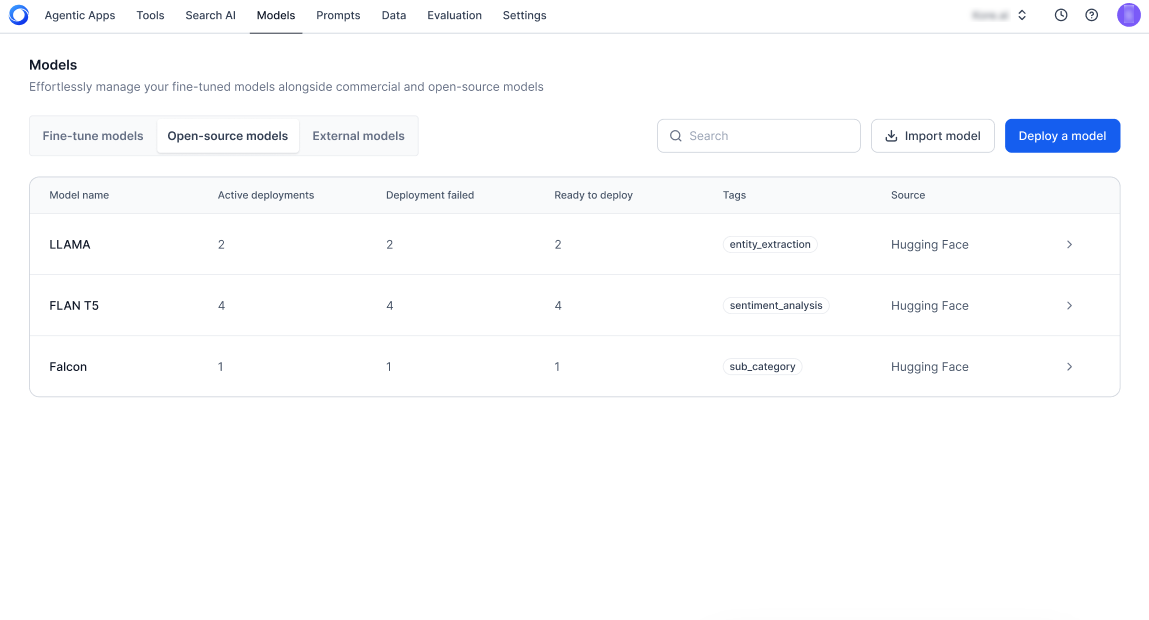The height and width of the screenshot is (620, 1149).
Task: Click the Deploy a model button
Action: click(x=1062, y=136)
